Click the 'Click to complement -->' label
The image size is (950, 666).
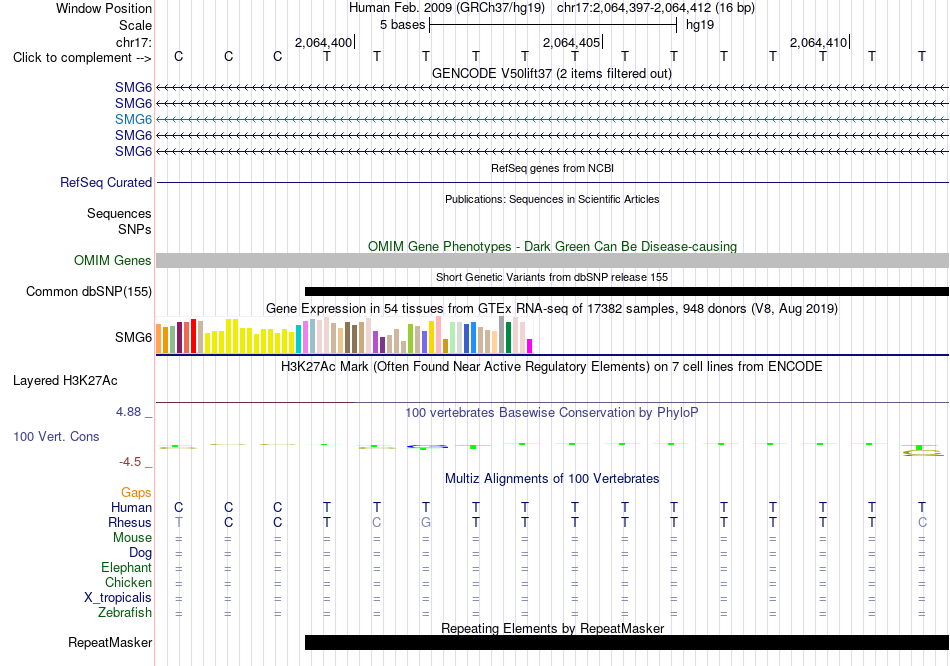click(82, 58)
